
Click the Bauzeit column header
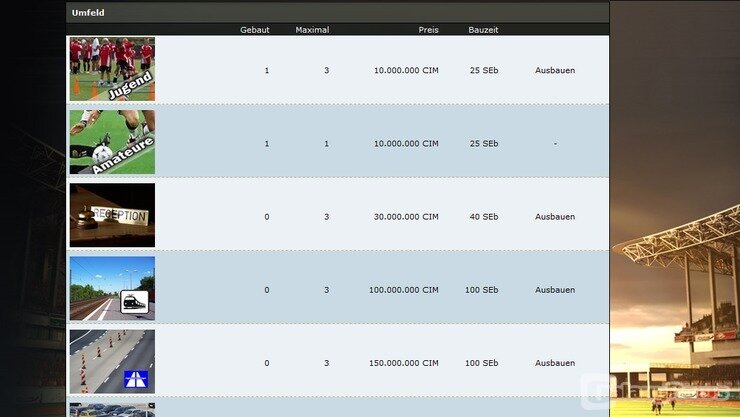tap(483, 30)
